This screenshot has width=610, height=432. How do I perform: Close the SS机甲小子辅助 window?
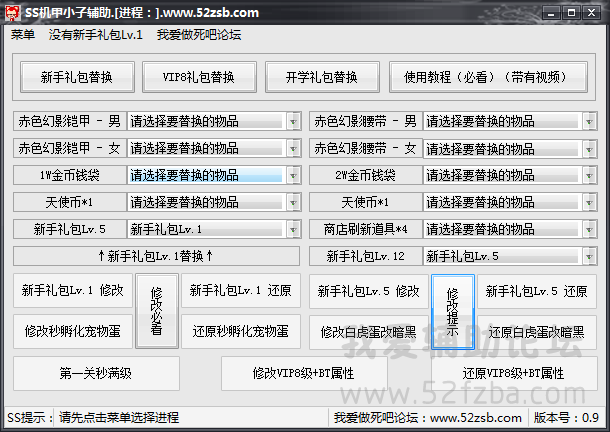coord(591,13)
